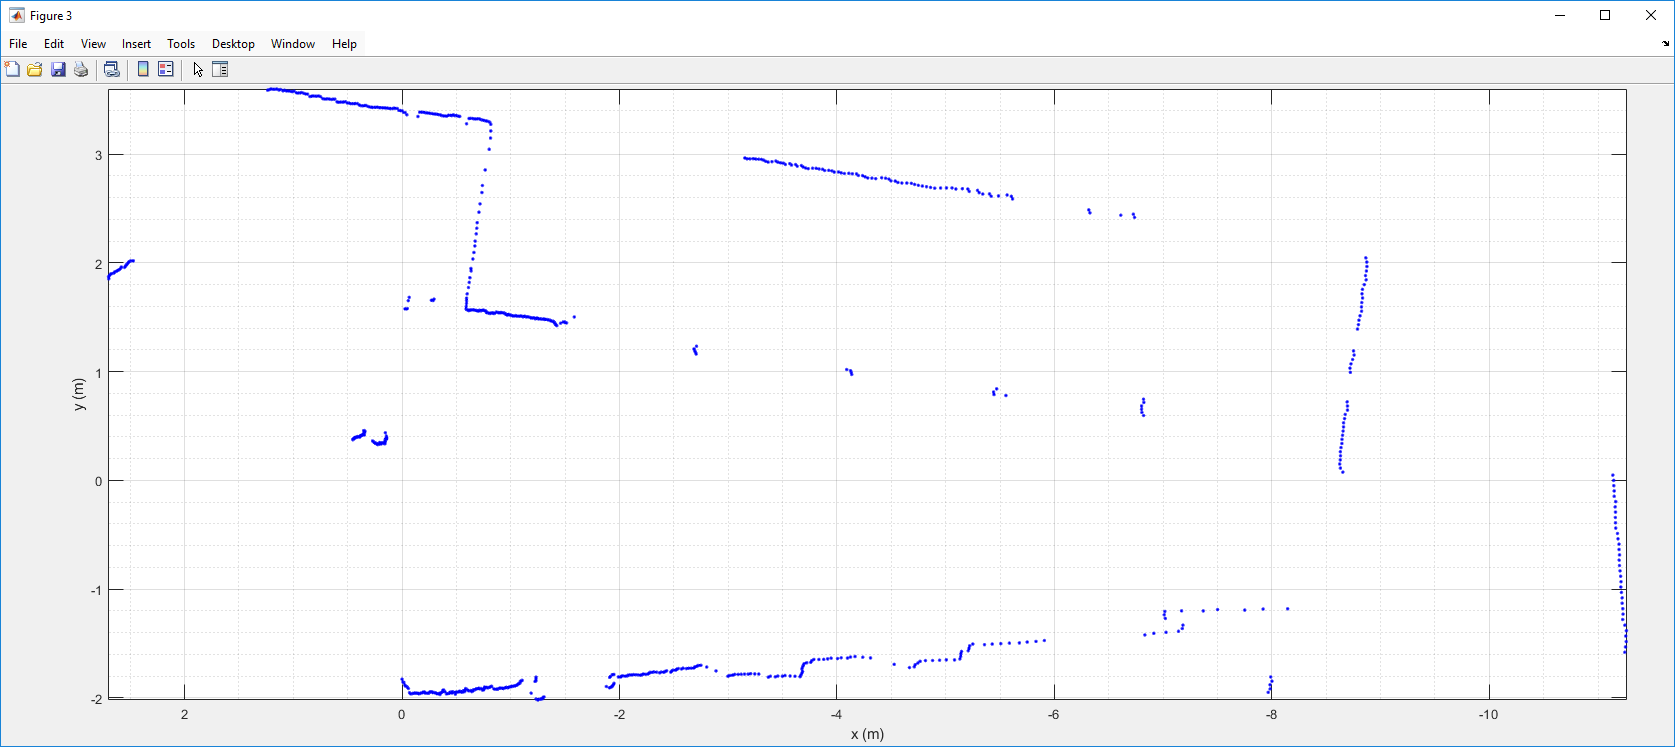This screenshot has height=747, width=1675.
Task: Click the Window menu
Action: pyautogui.click(x=293, y=44)
